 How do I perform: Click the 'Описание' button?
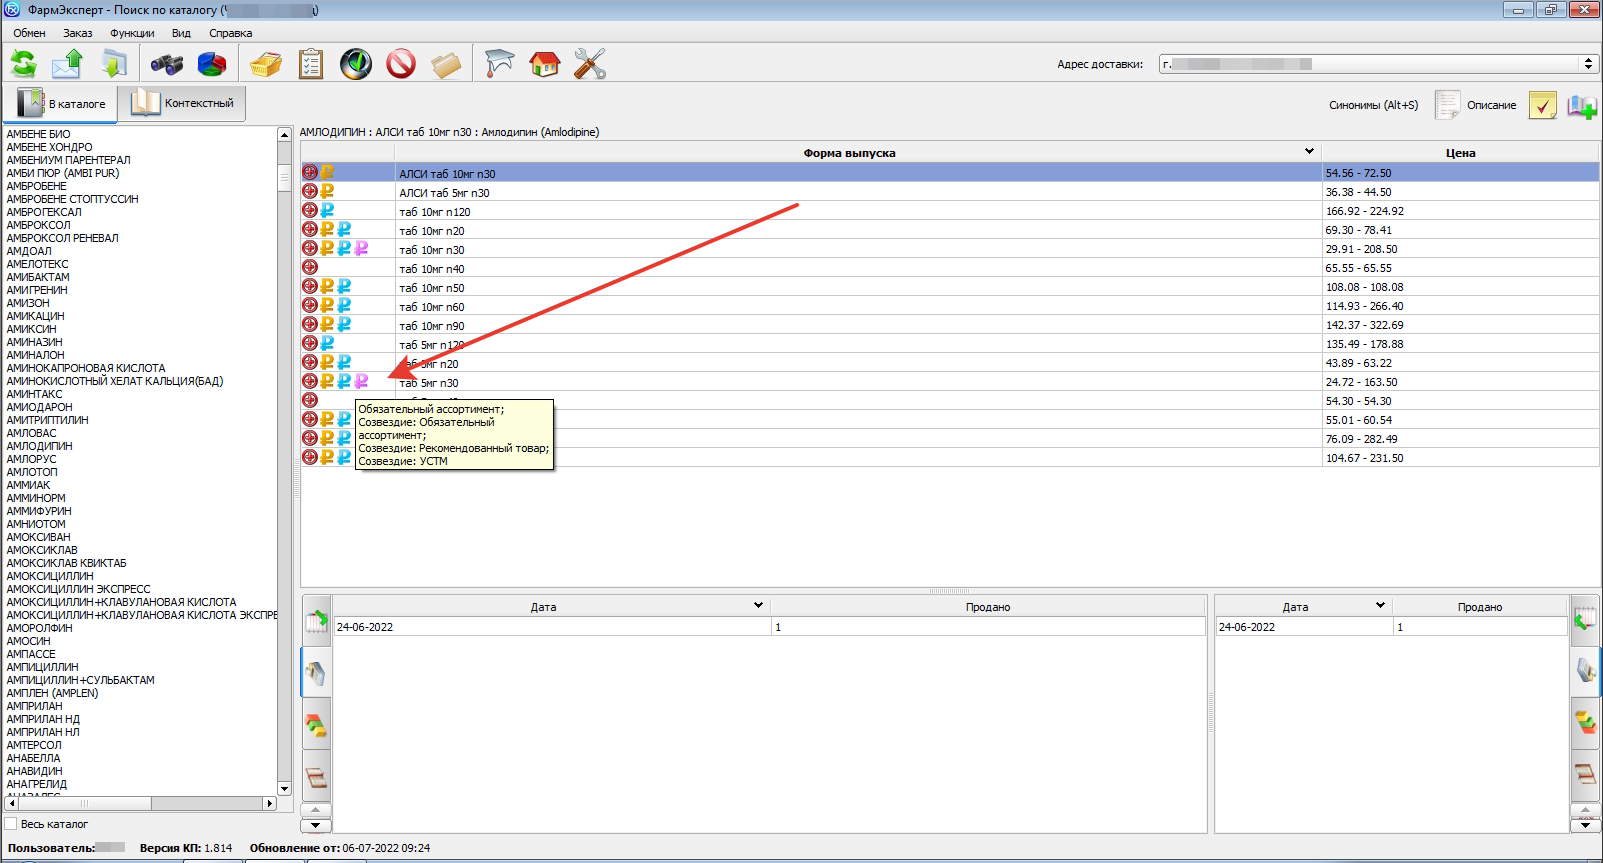1476,105
